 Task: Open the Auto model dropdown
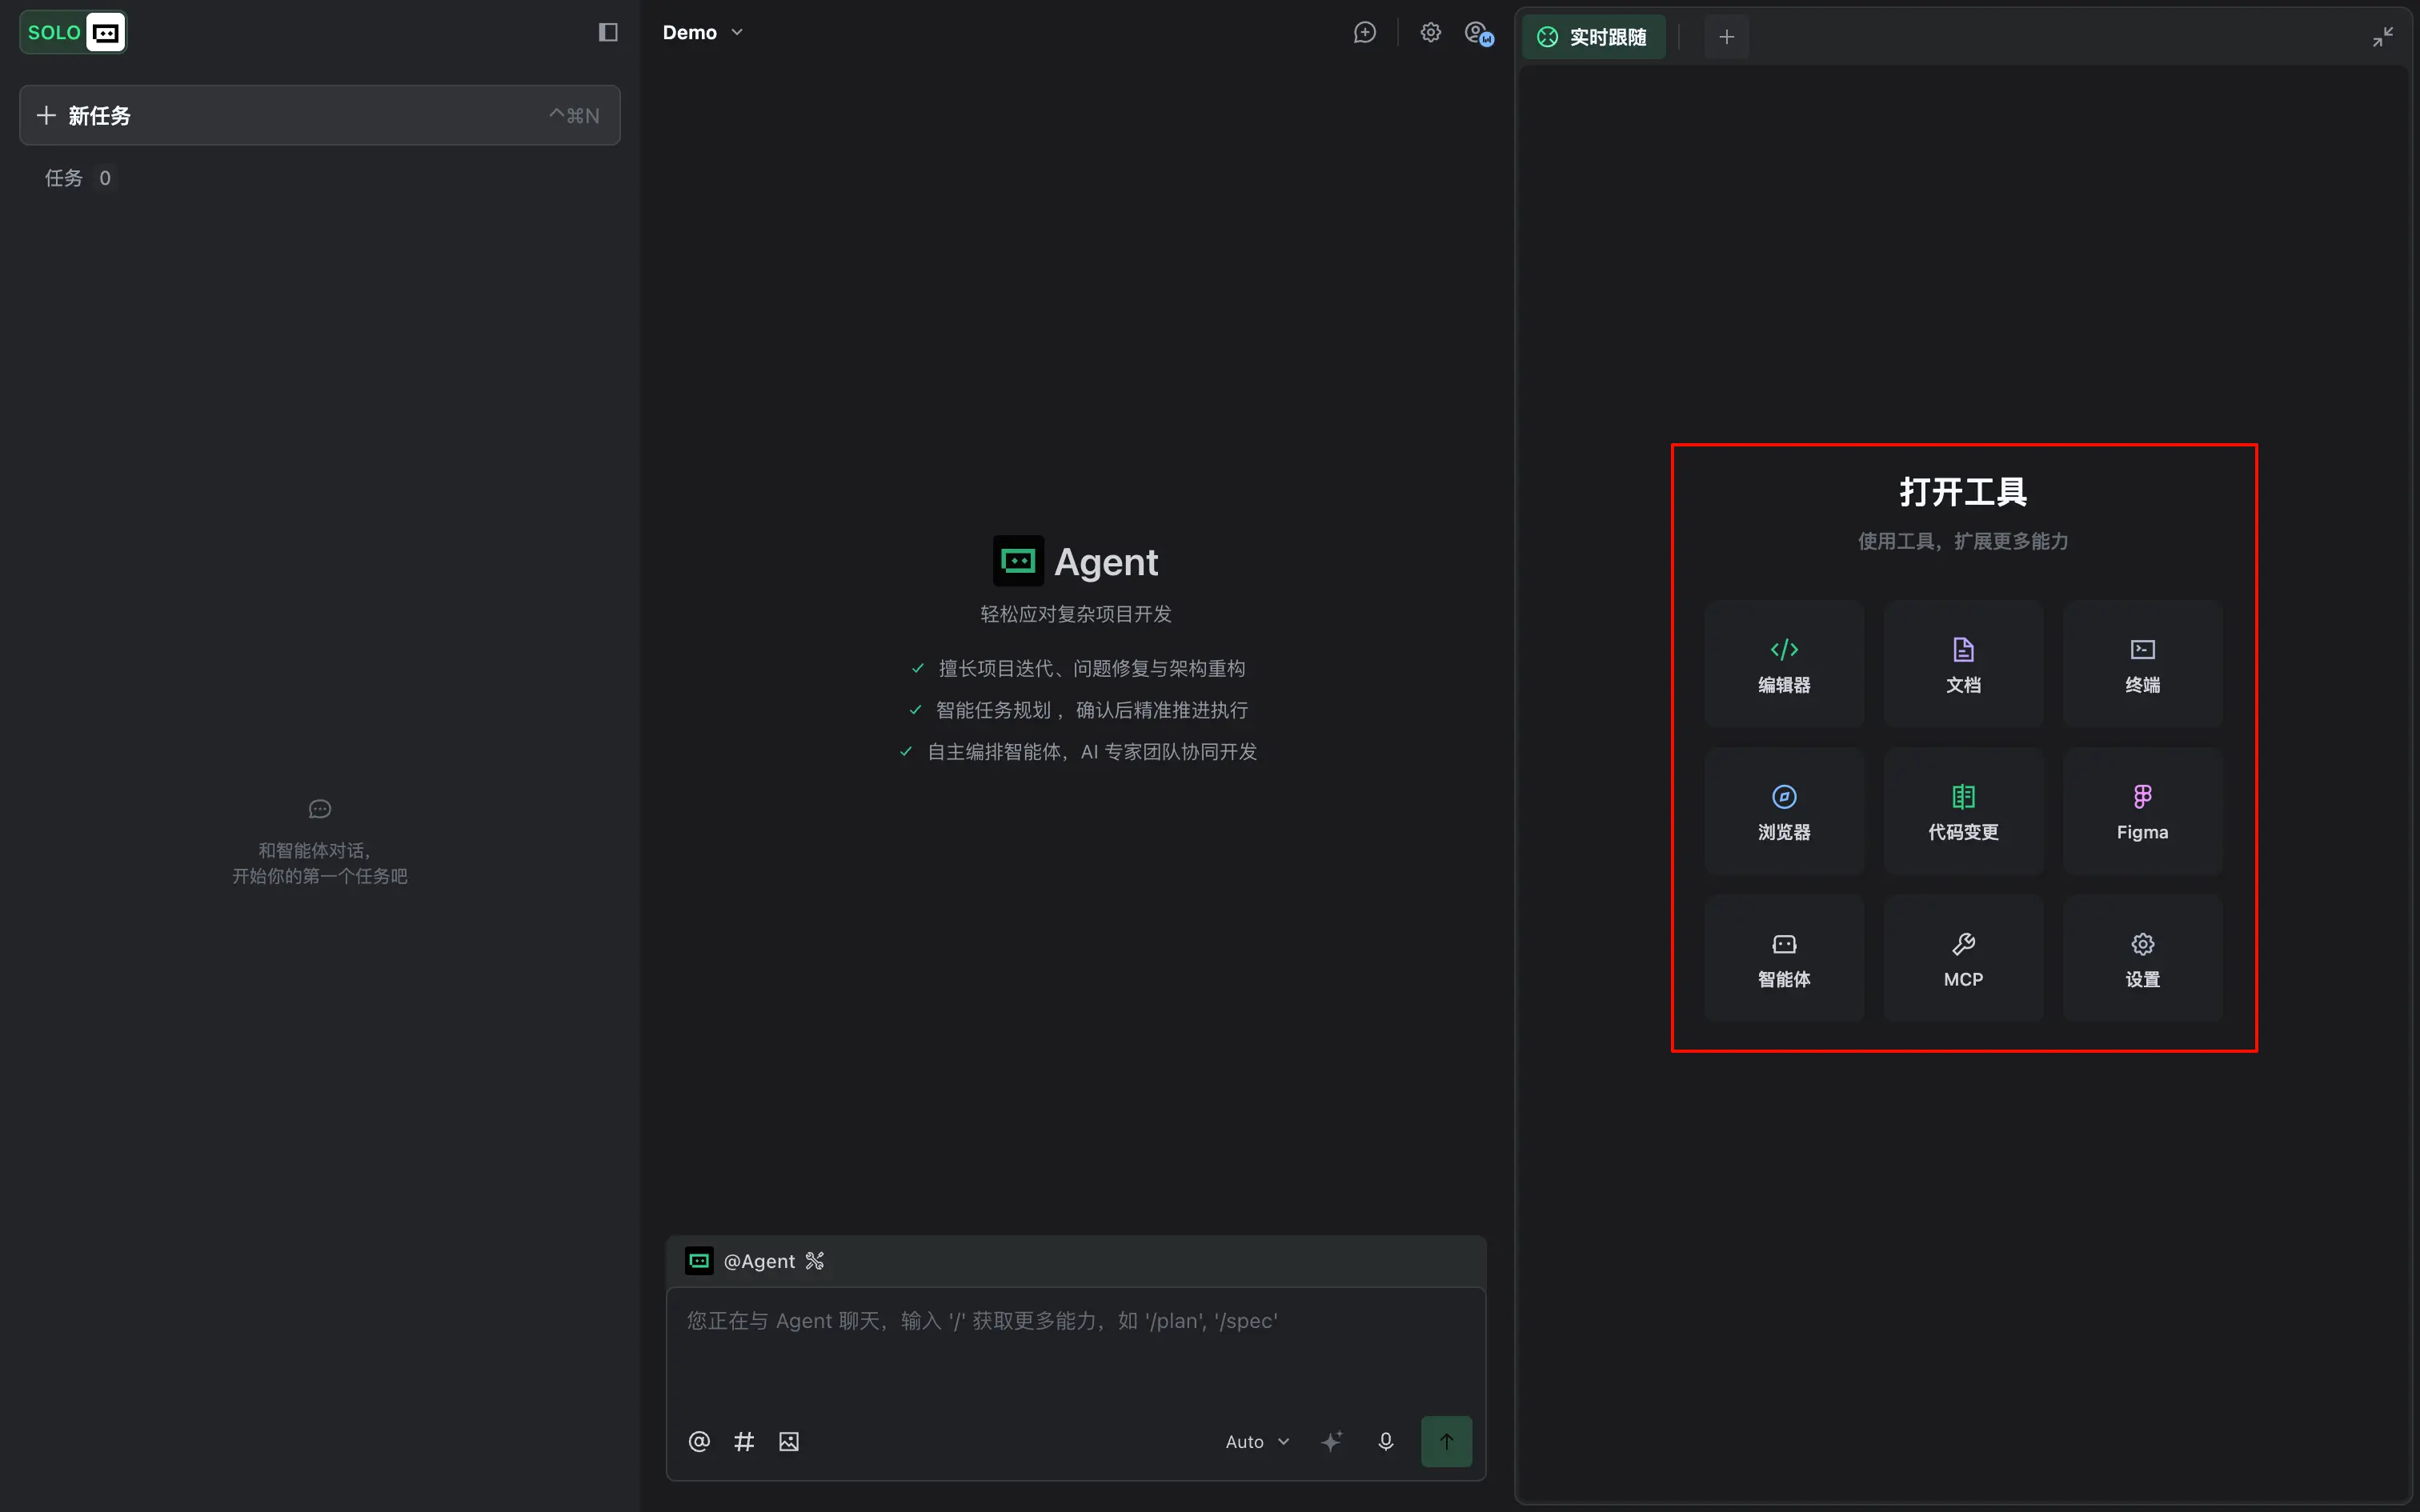tap(1257, 1441)
